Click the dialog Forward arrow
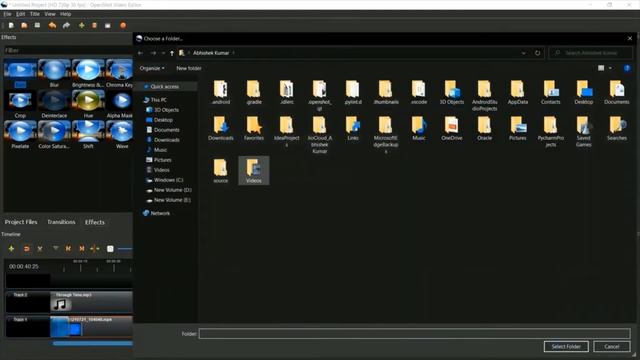The image size is (640, 360). [153, 53]
